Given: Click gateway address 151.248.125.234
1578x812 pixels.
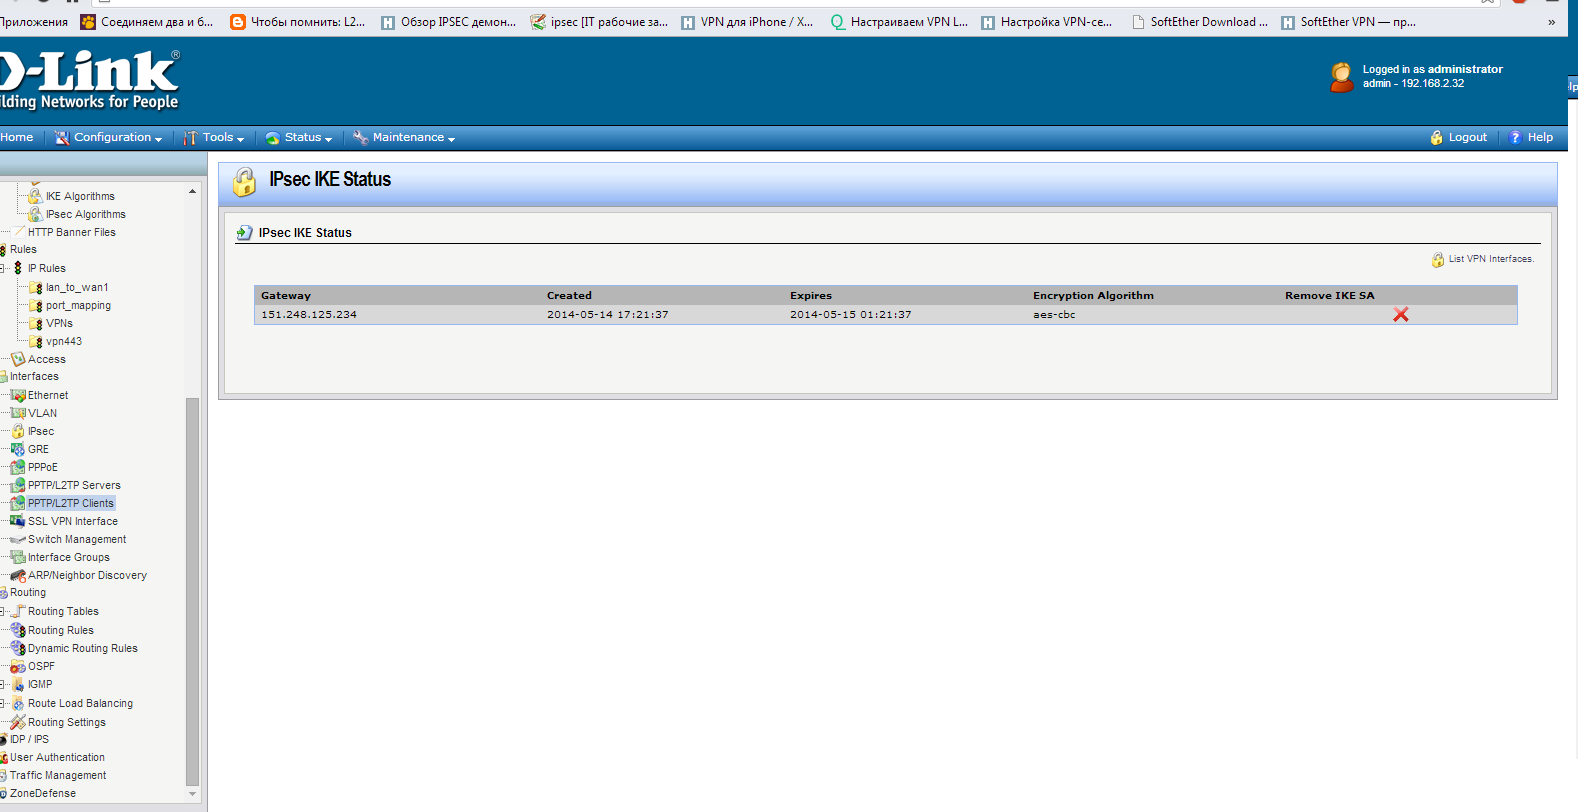Looking at the screenshot, I should (309, 315).
